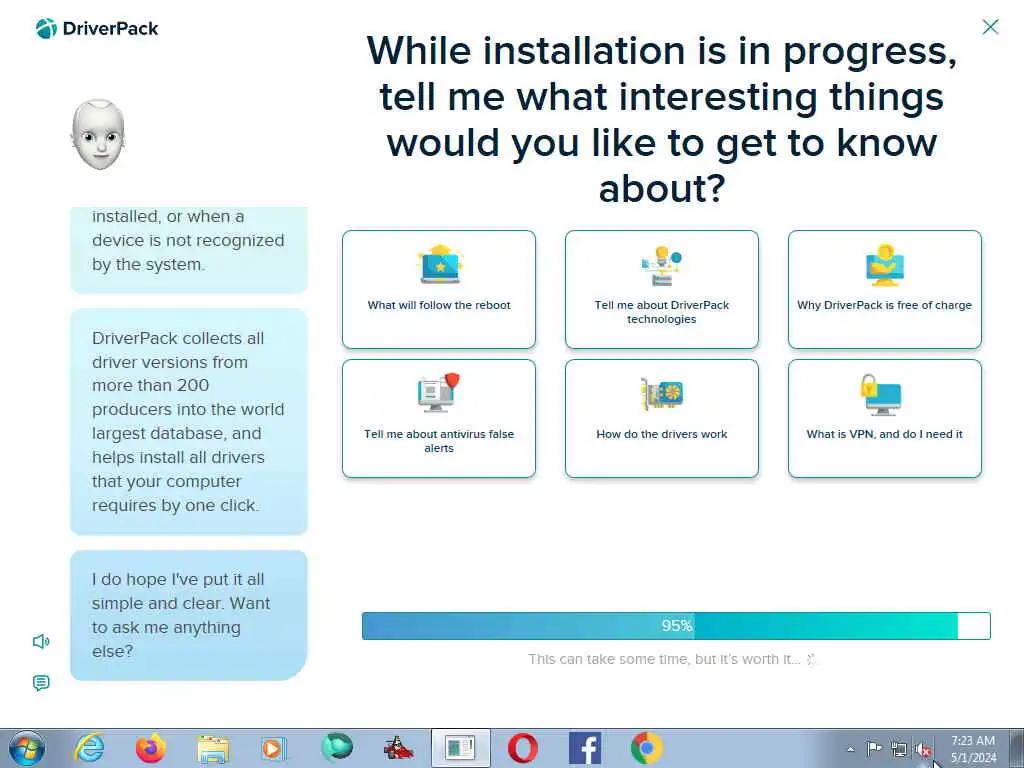The height and width of the screenshot is (768, 1024).
Task: Click the monitor with red shield icon
Action: click(439, 392)
